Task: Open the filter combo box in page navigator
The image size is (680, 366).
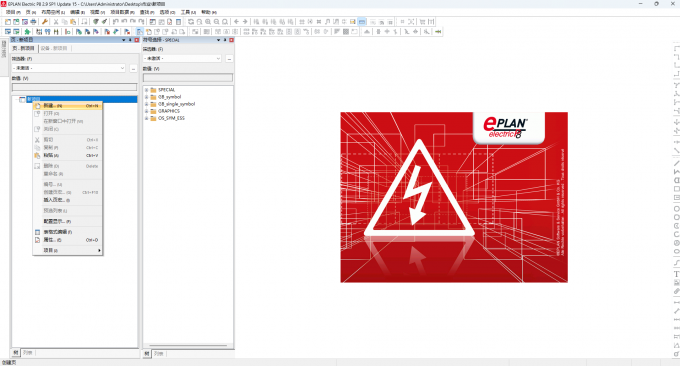Action: 69,68
